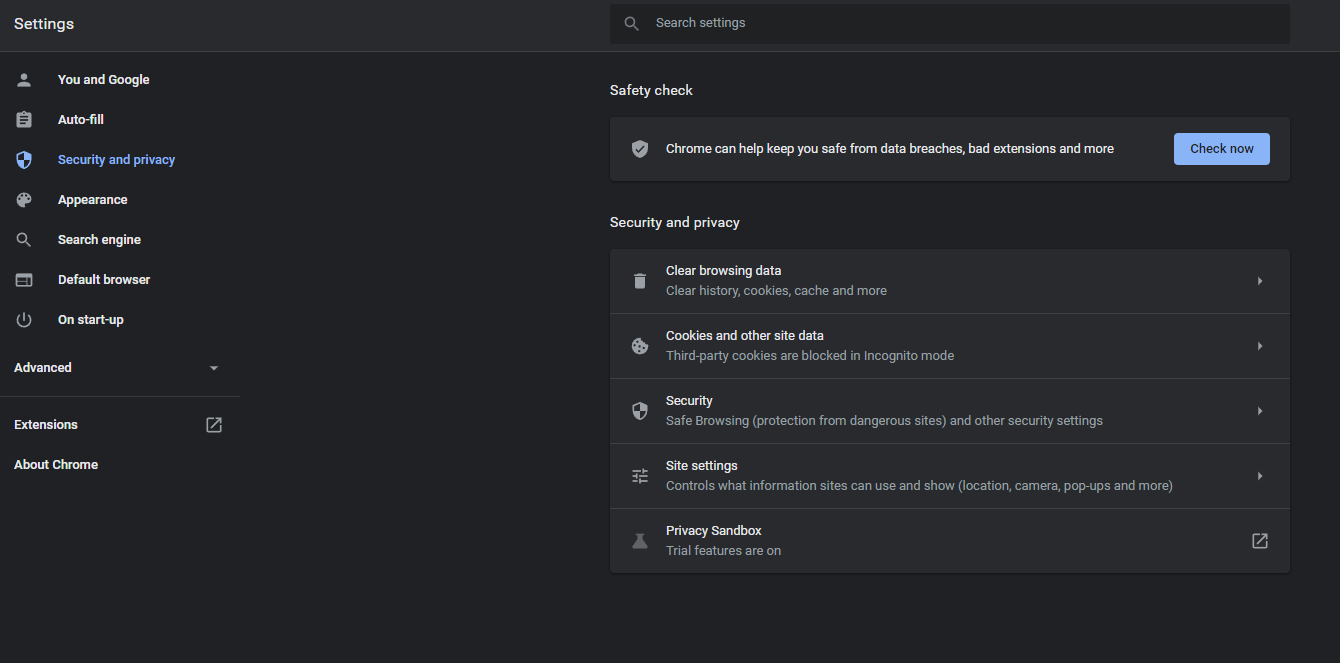Open About Chrome page
1340x663 pixels.
(x=56, y=465)
